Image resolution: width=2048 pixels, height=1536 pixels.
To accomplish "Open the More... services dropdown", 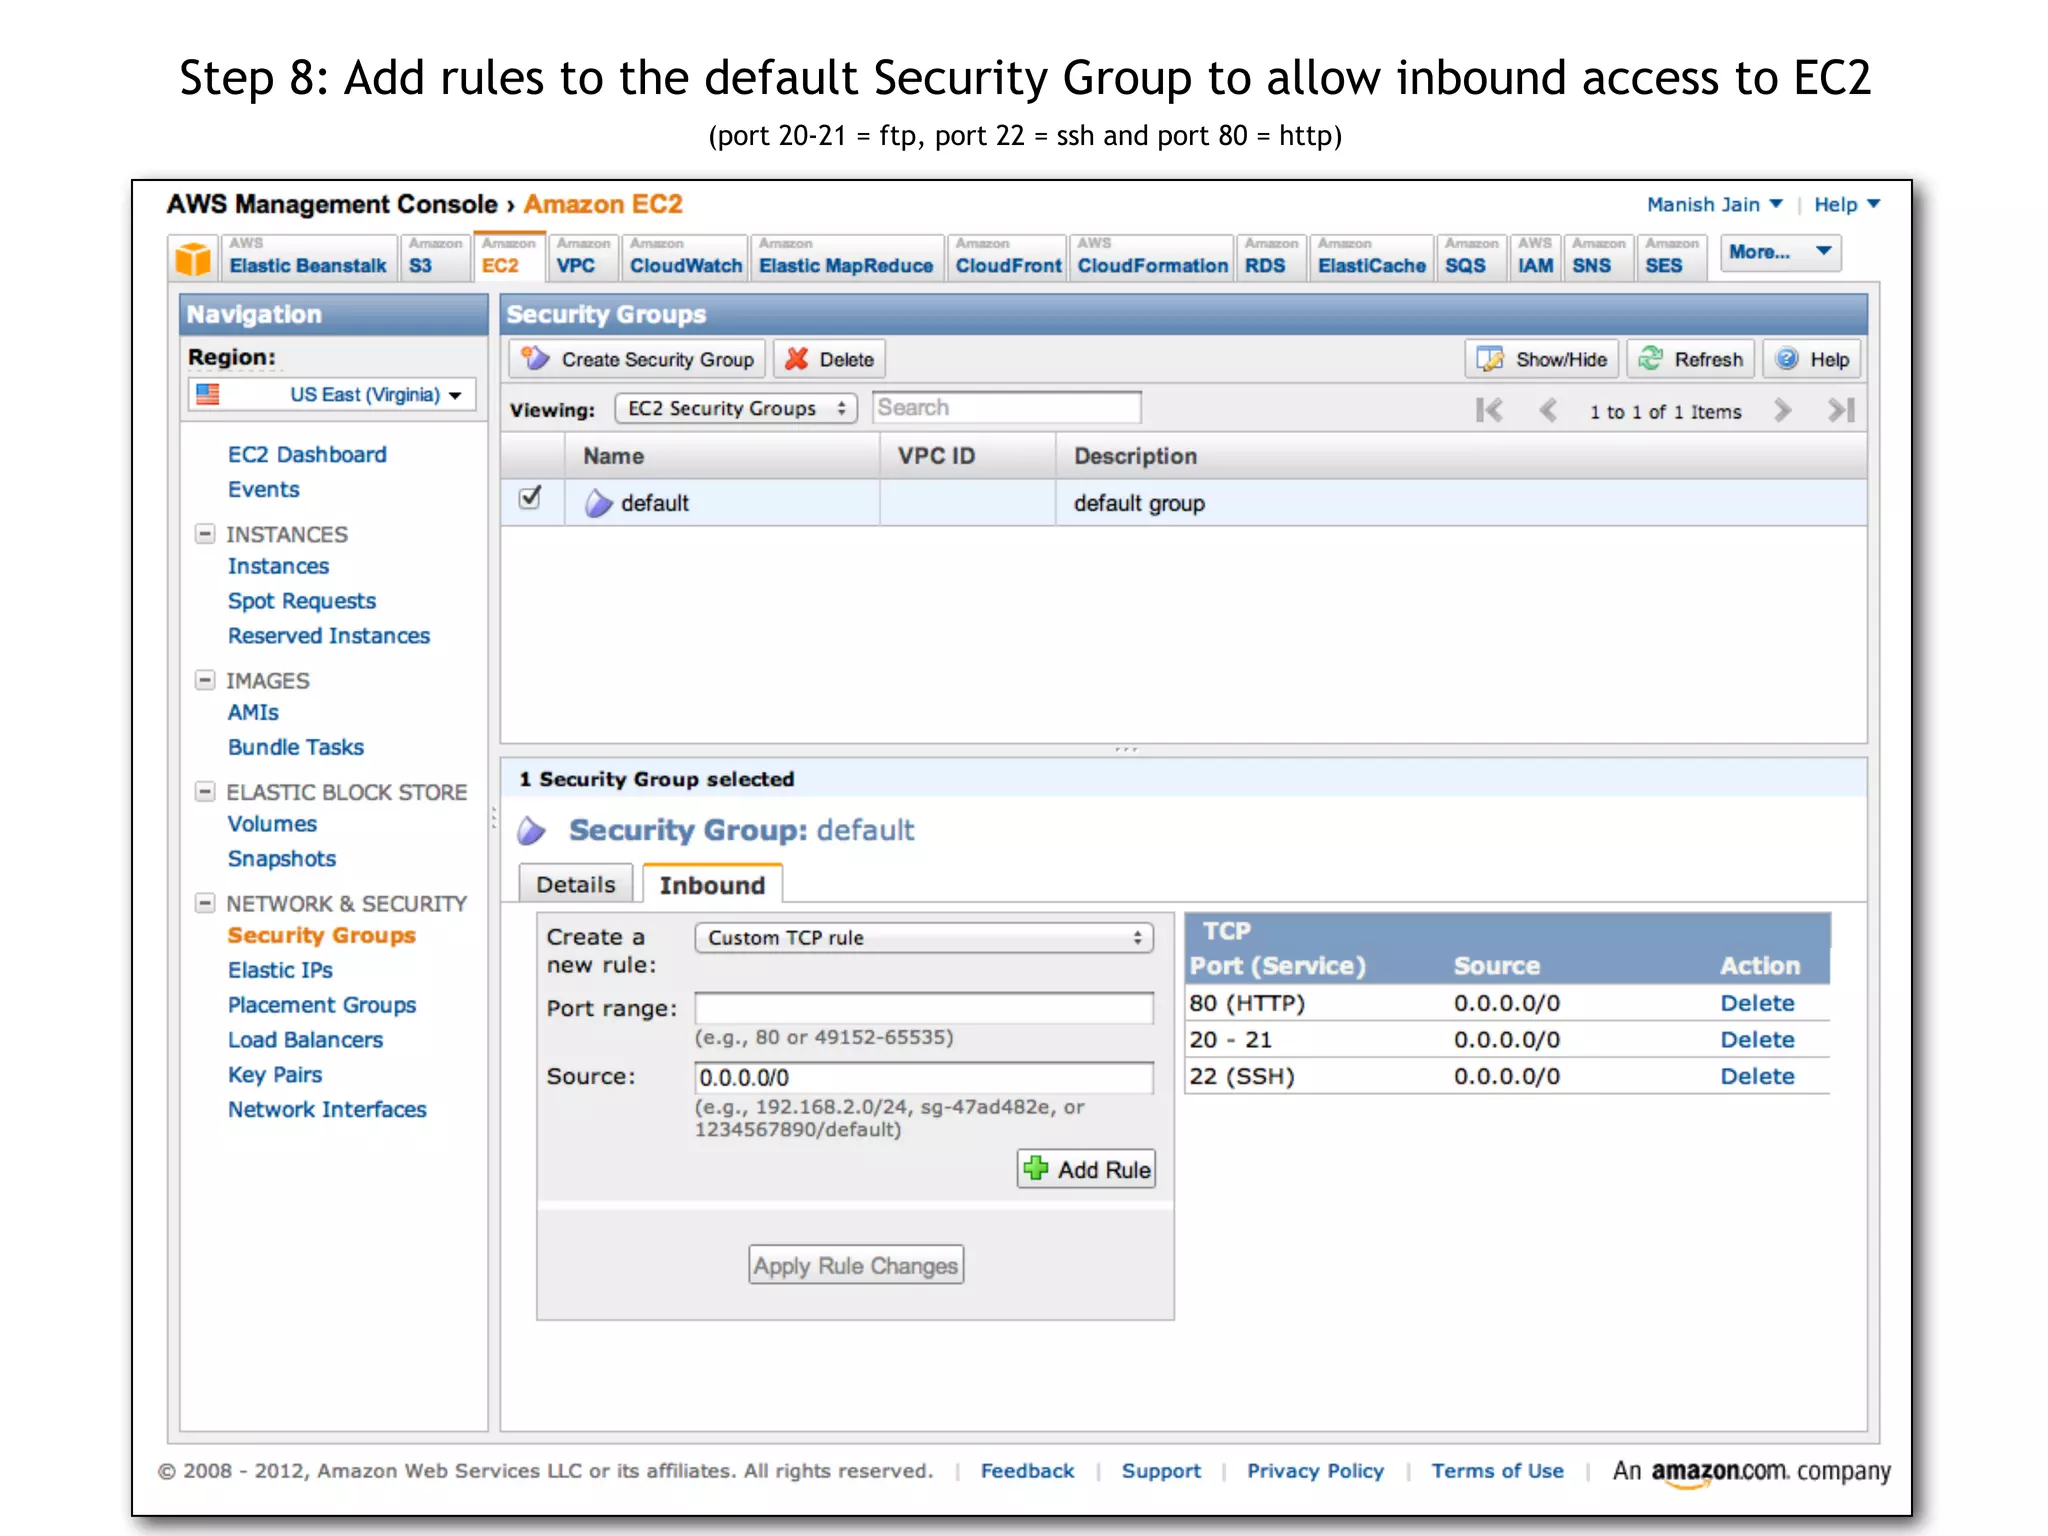I will [x=1780, y=252].
